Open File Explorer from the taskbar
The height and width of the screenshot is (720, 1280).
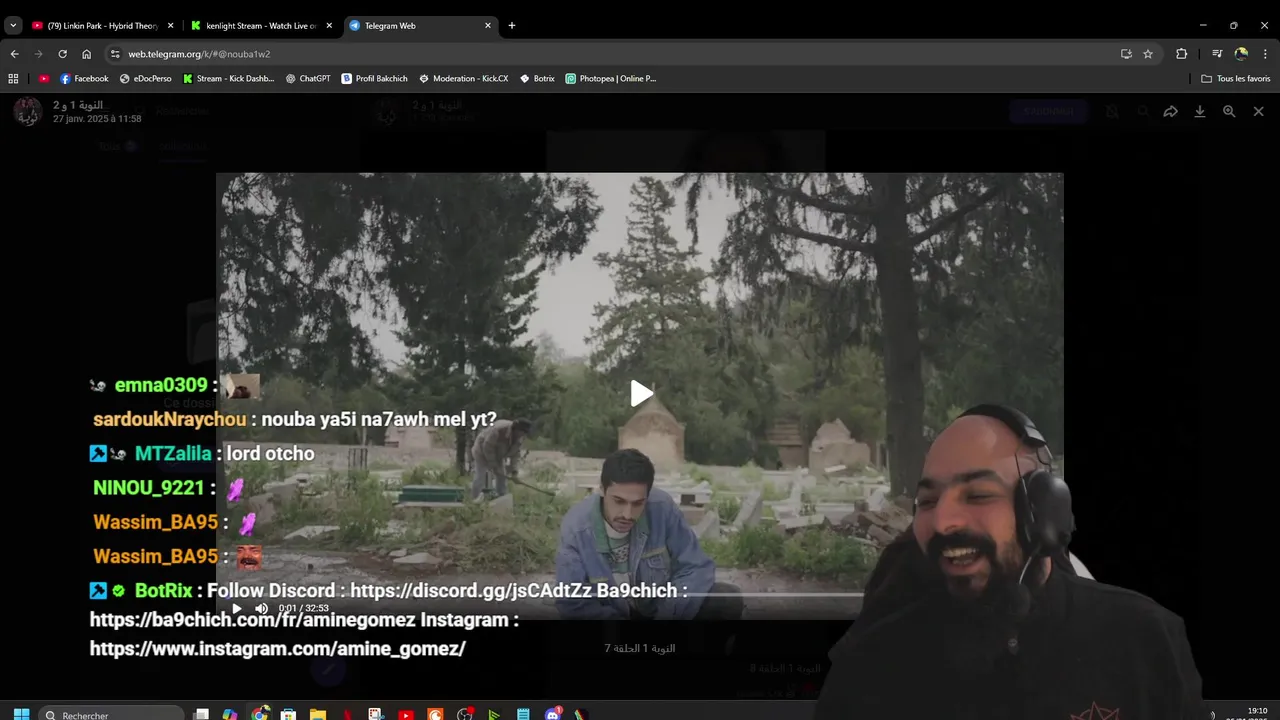(x=318, y=715)
